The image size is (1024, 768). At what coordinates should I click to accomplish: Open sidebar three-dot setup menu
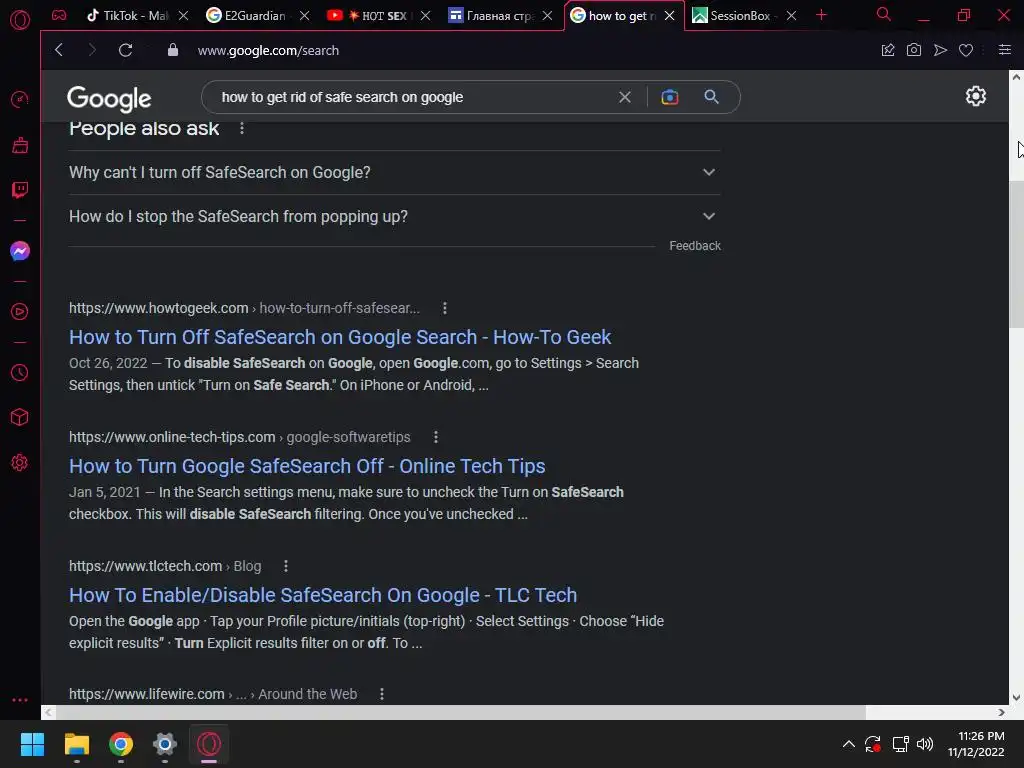(x=20, y=699)
